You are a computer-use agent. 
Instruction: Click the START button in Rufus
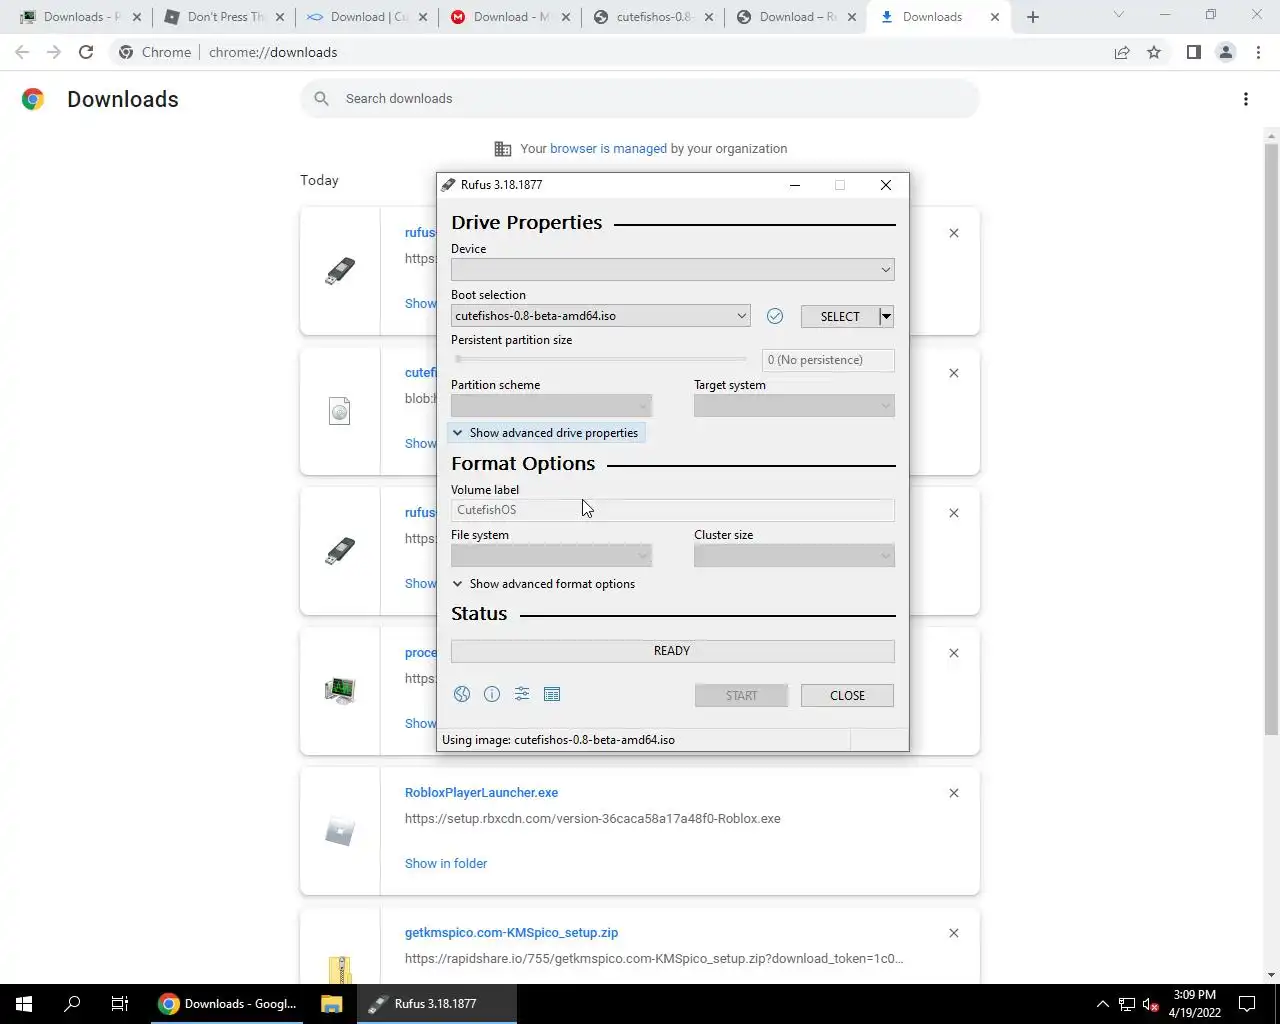pyautogui.click(x=741, y=695)
